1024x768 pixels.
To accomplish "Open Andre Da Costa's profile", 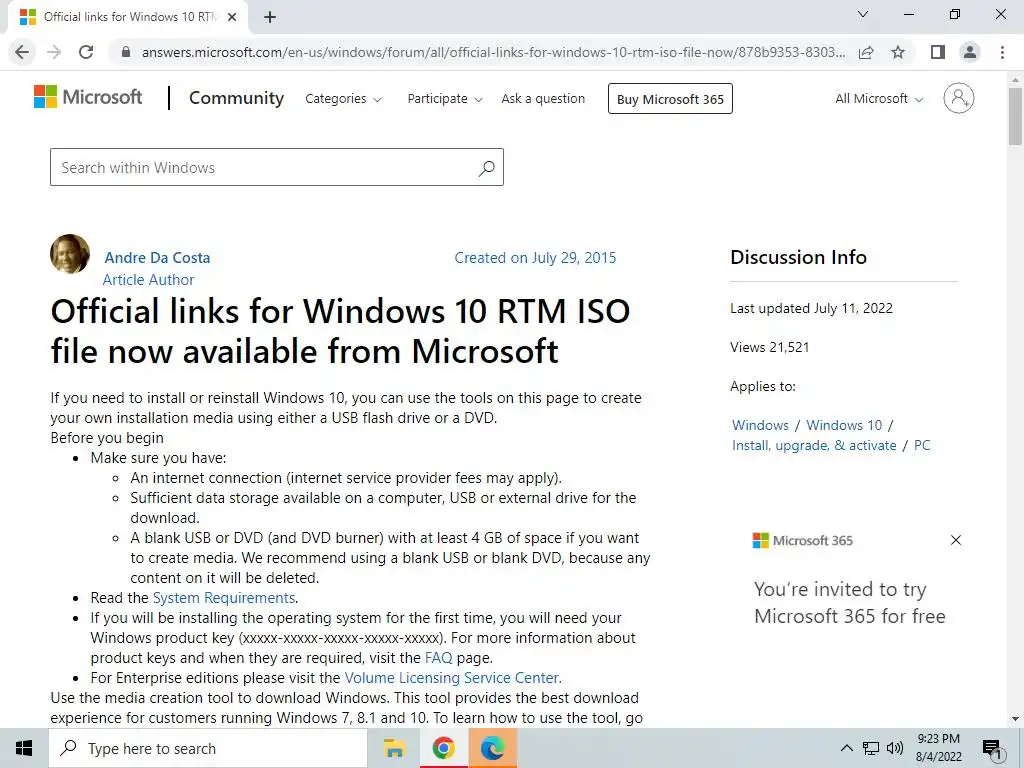I will pyautogui.click(x=157, y=258).
